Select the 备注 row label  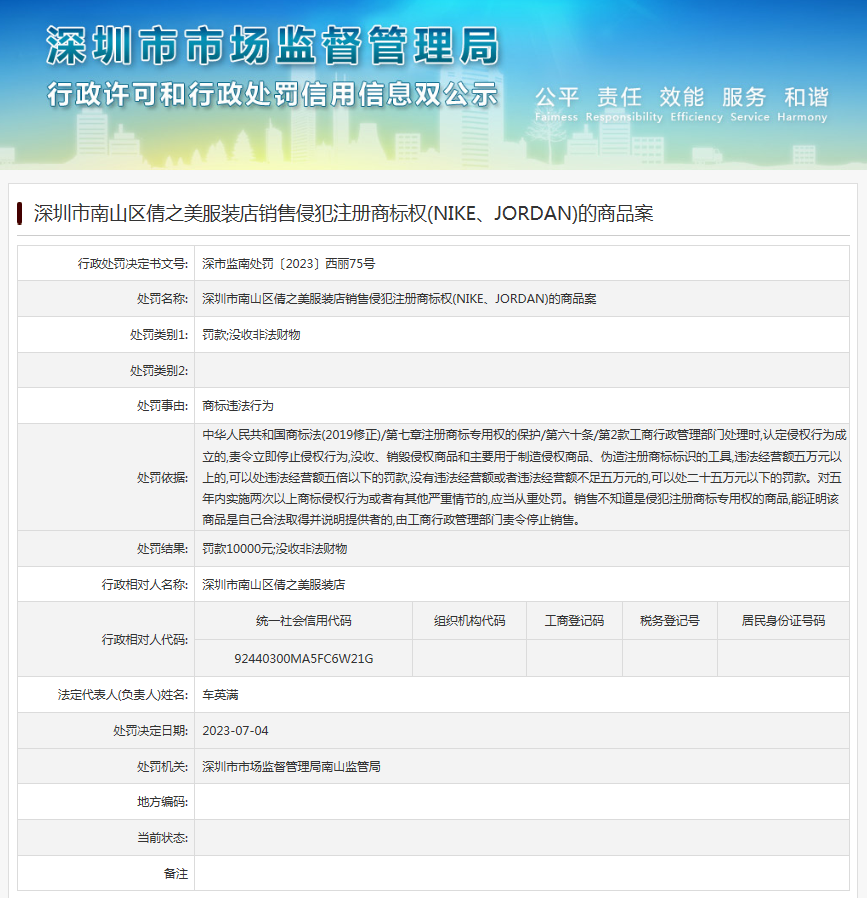point(176,874)
